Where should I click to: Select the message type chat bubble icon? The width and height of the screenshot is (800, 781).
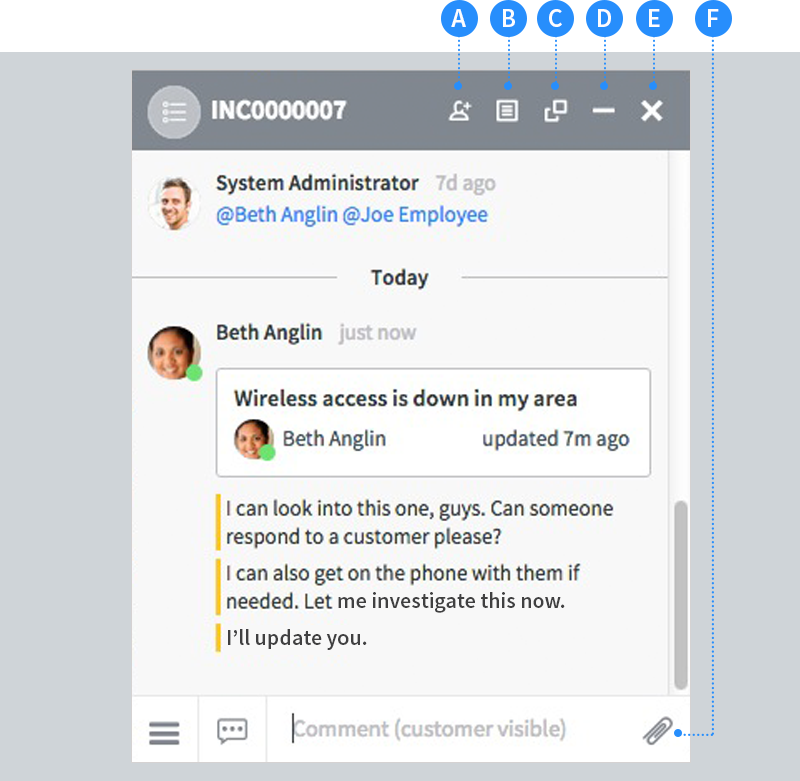pos(232,731)
